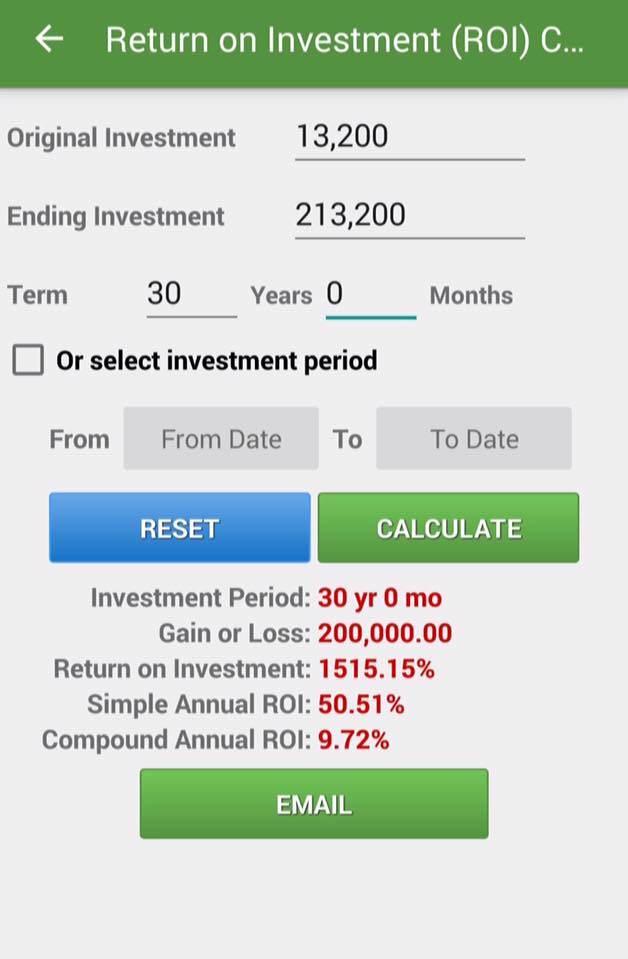
Task: Select the Term months field
Action: (x=371, y=295)
